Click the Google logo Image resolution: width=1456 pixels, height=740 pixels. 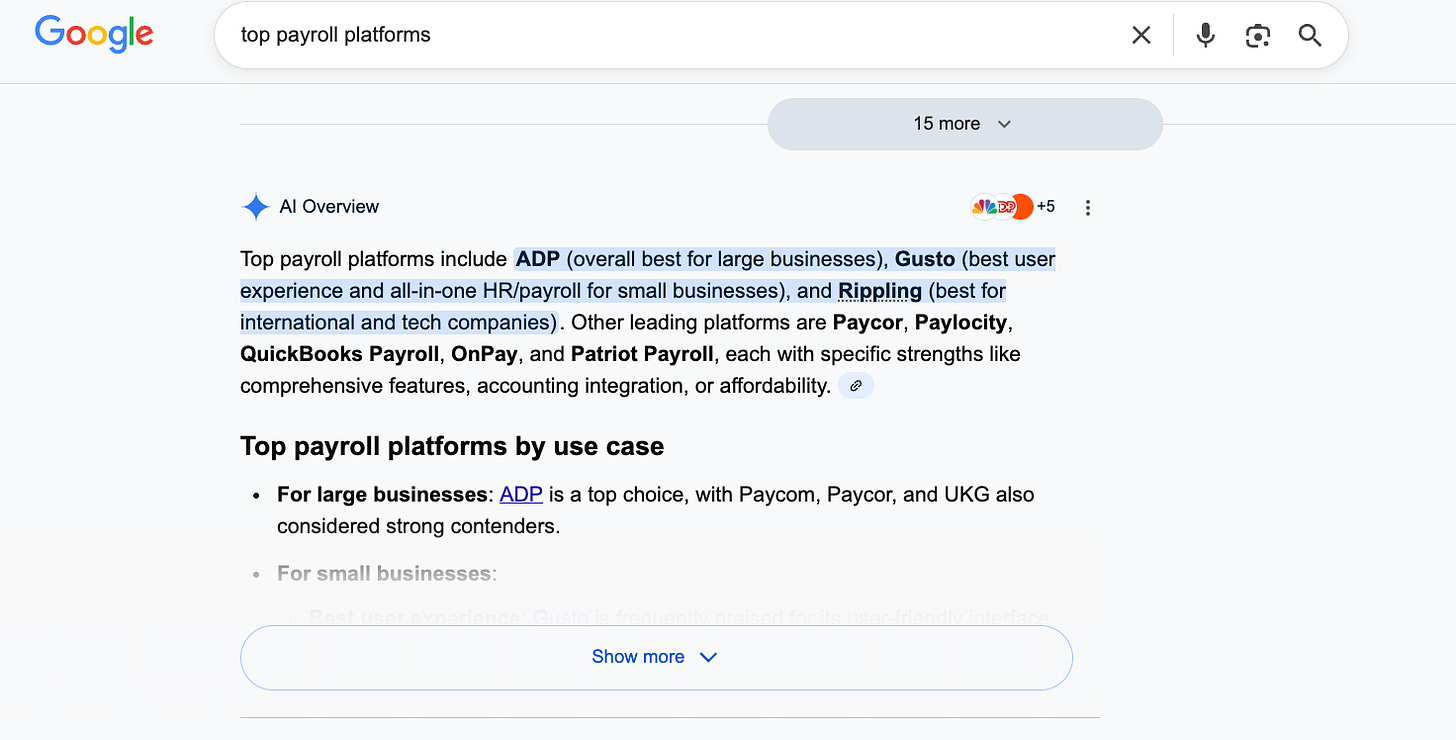tap(94, 34)
